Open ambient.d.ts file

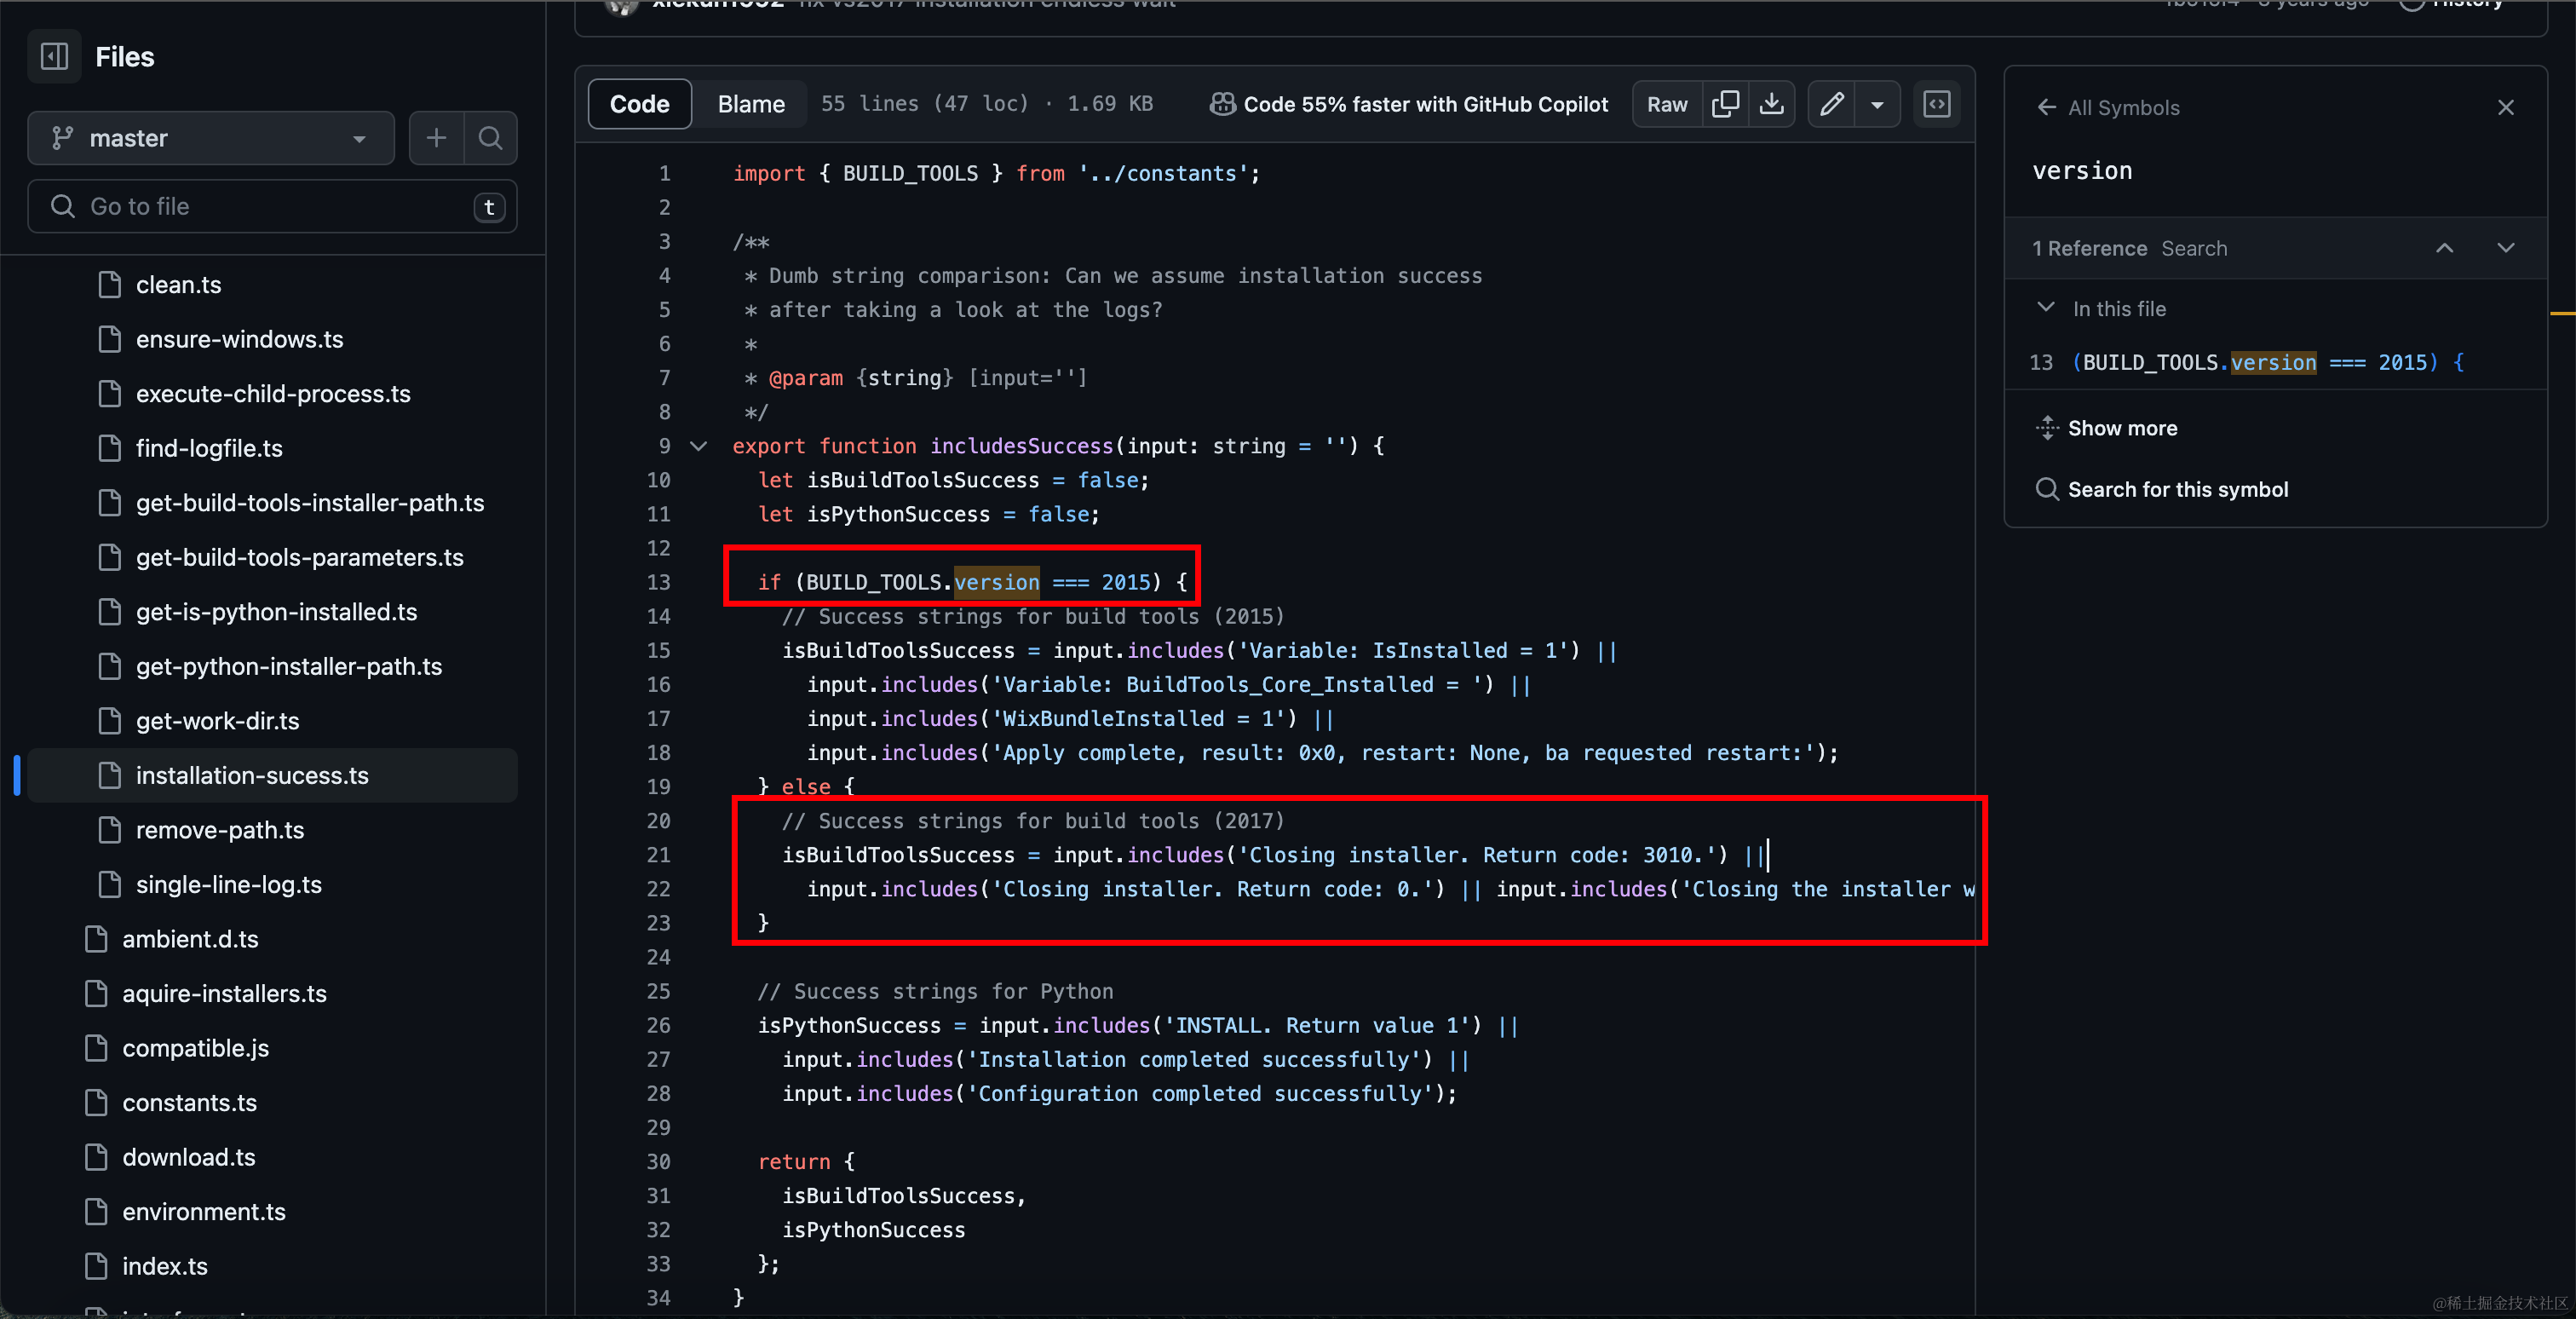coord(190,939)
